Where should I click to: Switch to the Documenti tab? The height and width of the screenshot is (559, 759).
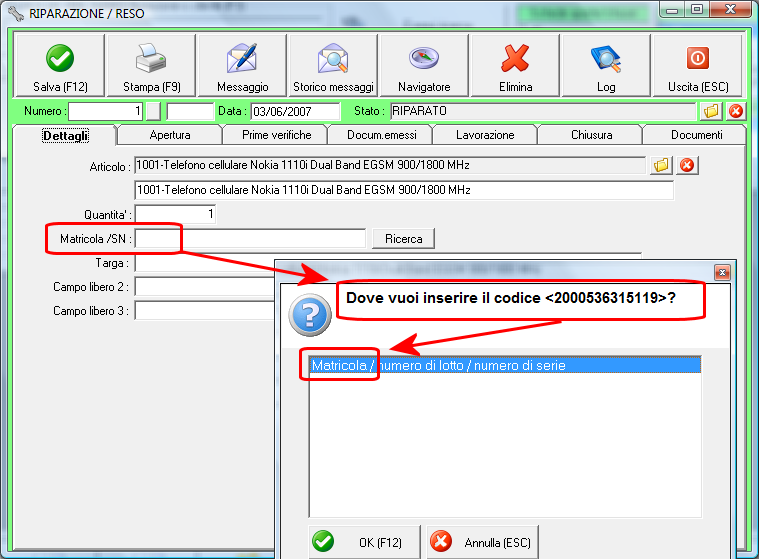click(696, 135)
